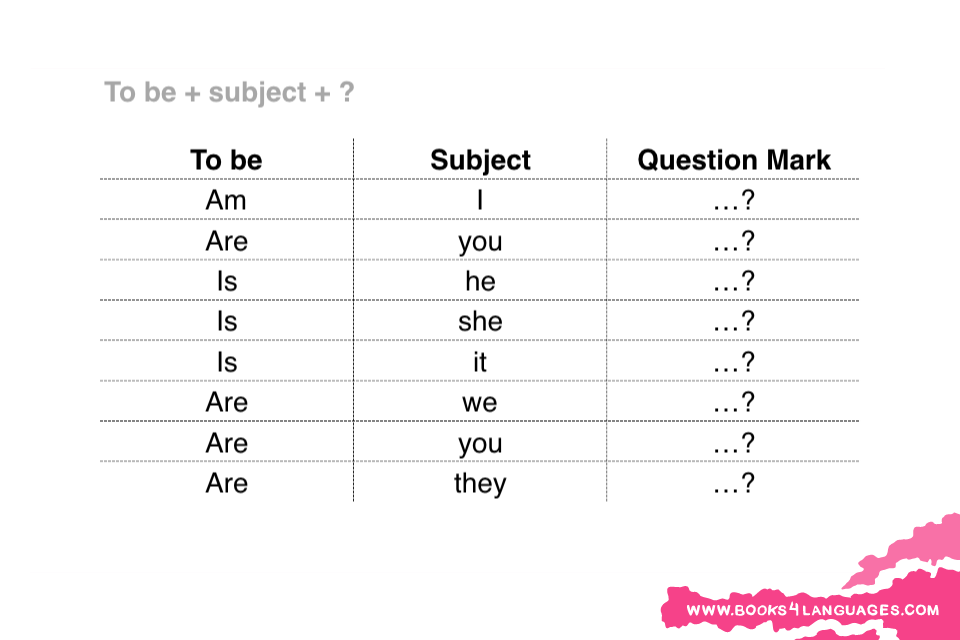Click the '...?' in the 'I' row

pyautogui.click(x=733, y=200)
